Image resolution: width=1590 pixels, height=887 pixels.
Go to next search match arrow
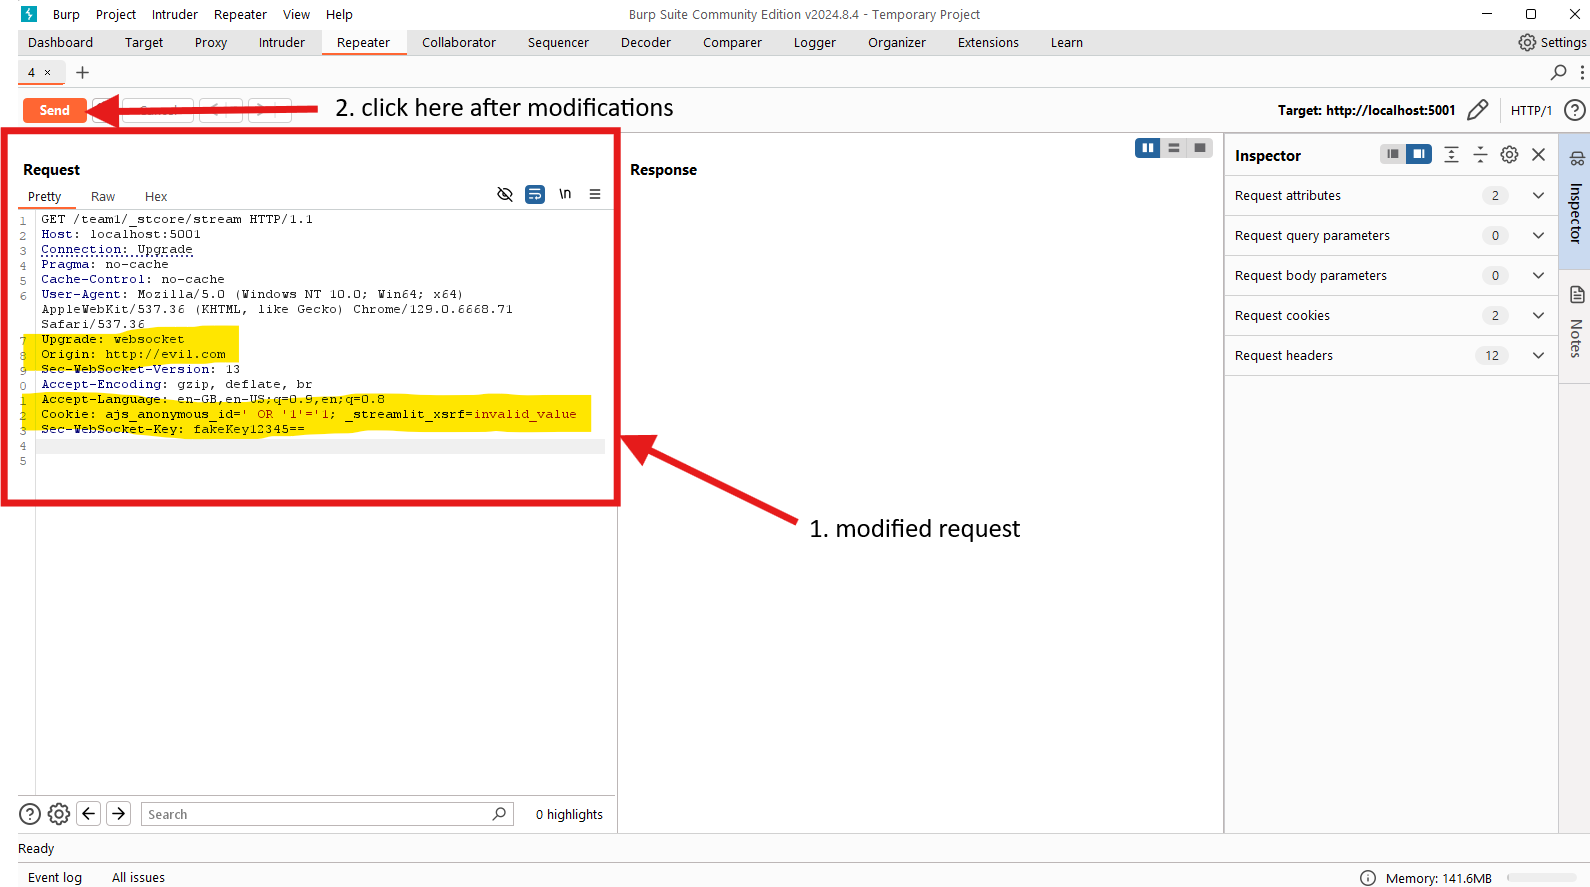tap(119, 814)
